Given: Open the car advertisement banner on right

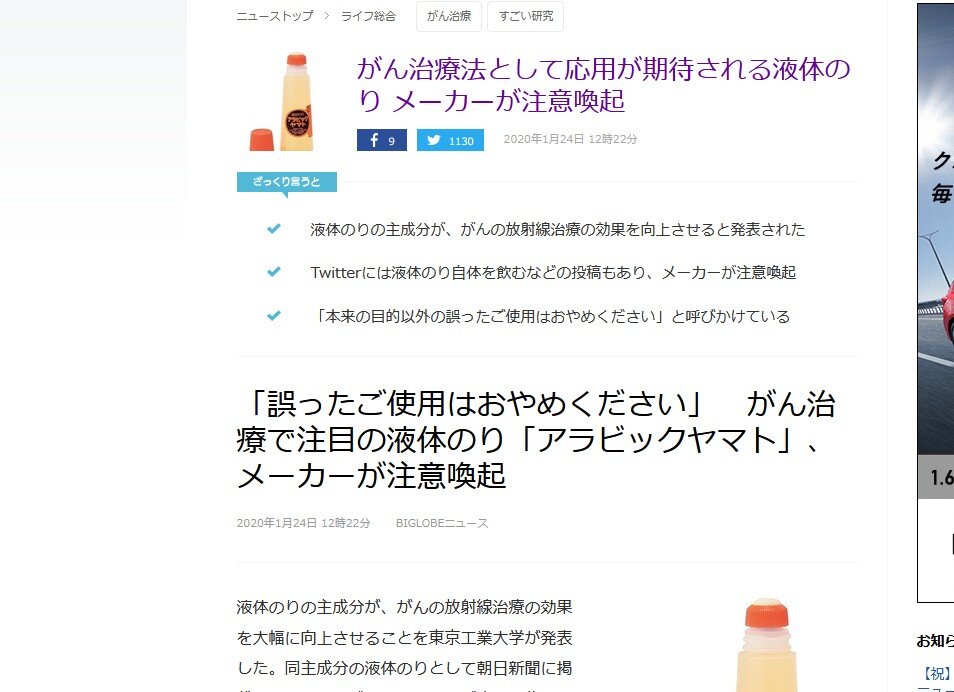Looking at the screenshot, I should [936, 302].
